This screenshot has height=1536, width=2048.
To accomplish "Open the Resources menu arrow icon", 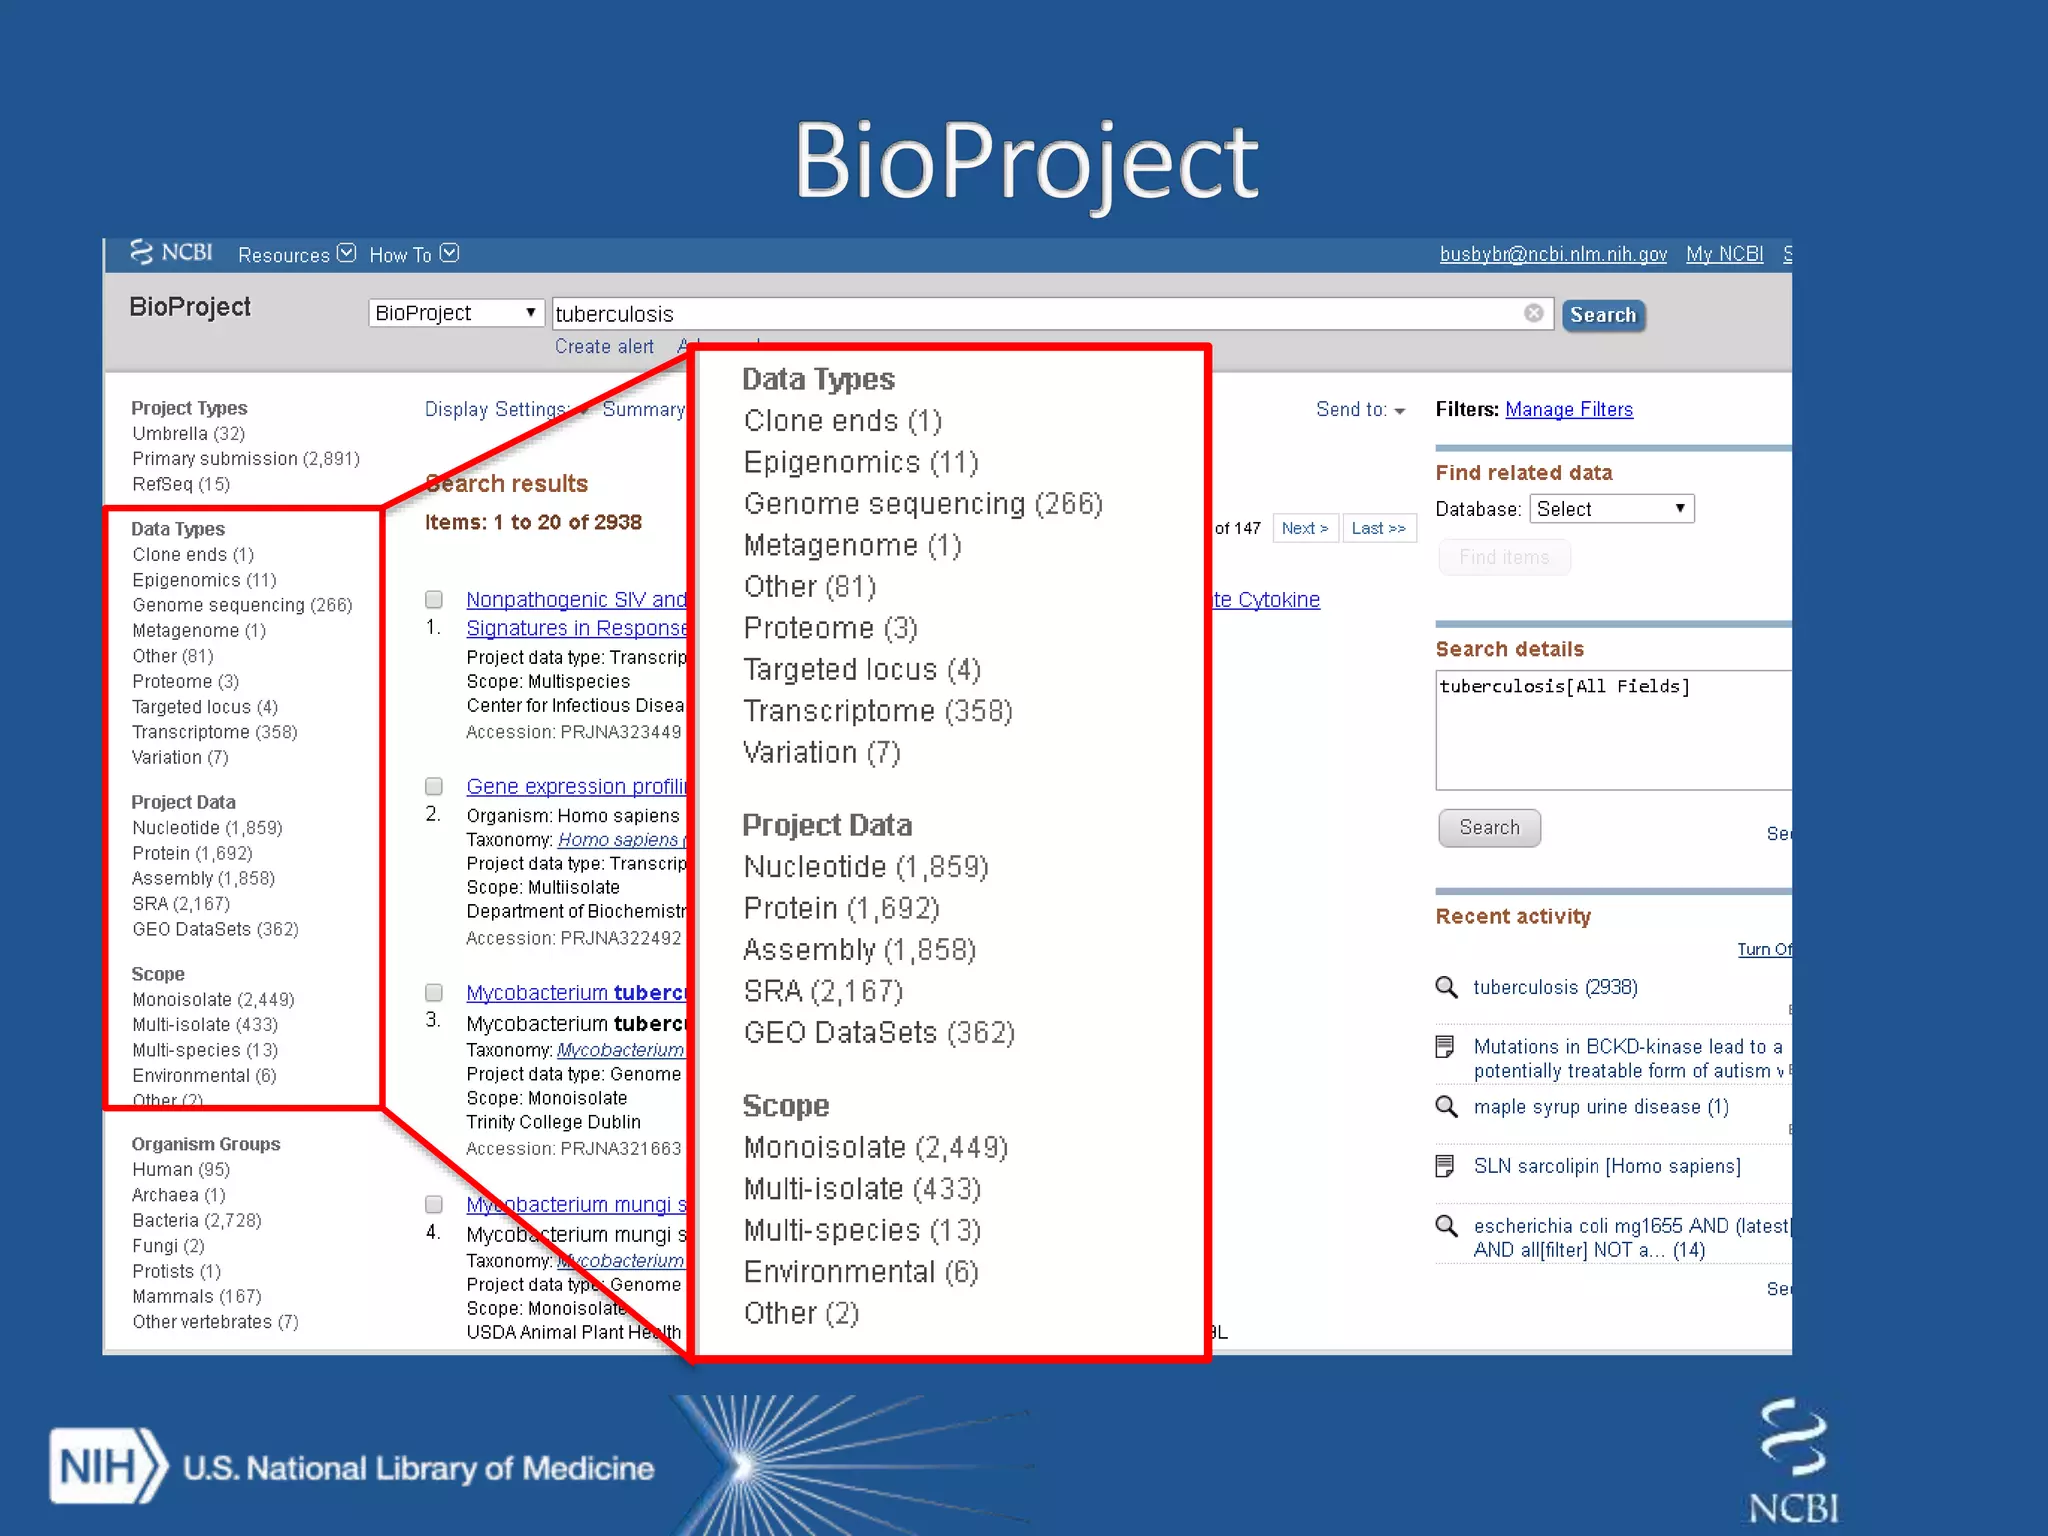I will point(347,253).
